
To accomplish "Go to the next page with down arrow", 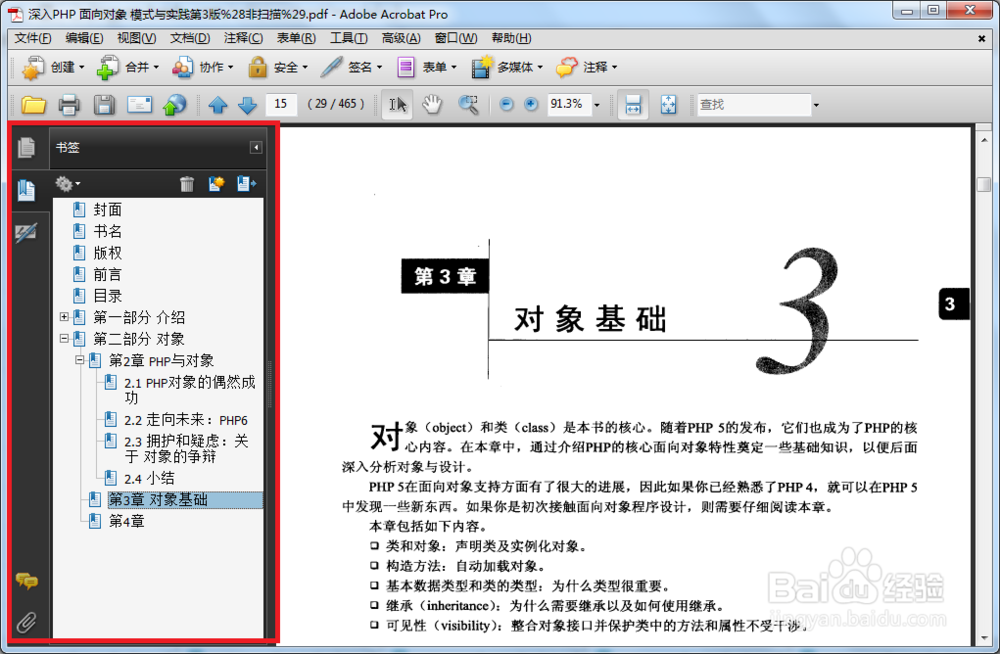I will [x=247, y=104].
